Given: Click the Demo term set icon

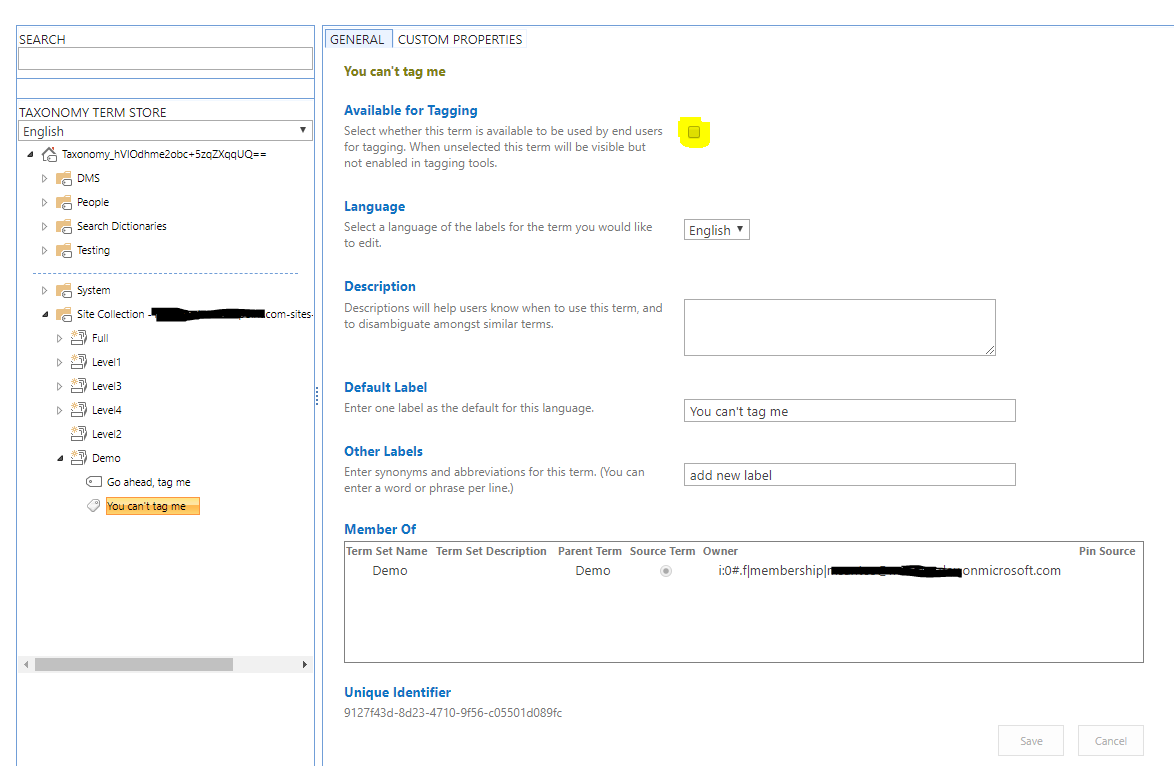Looking at the screenshot, I should pyautogui.click(x=79, y=458).
